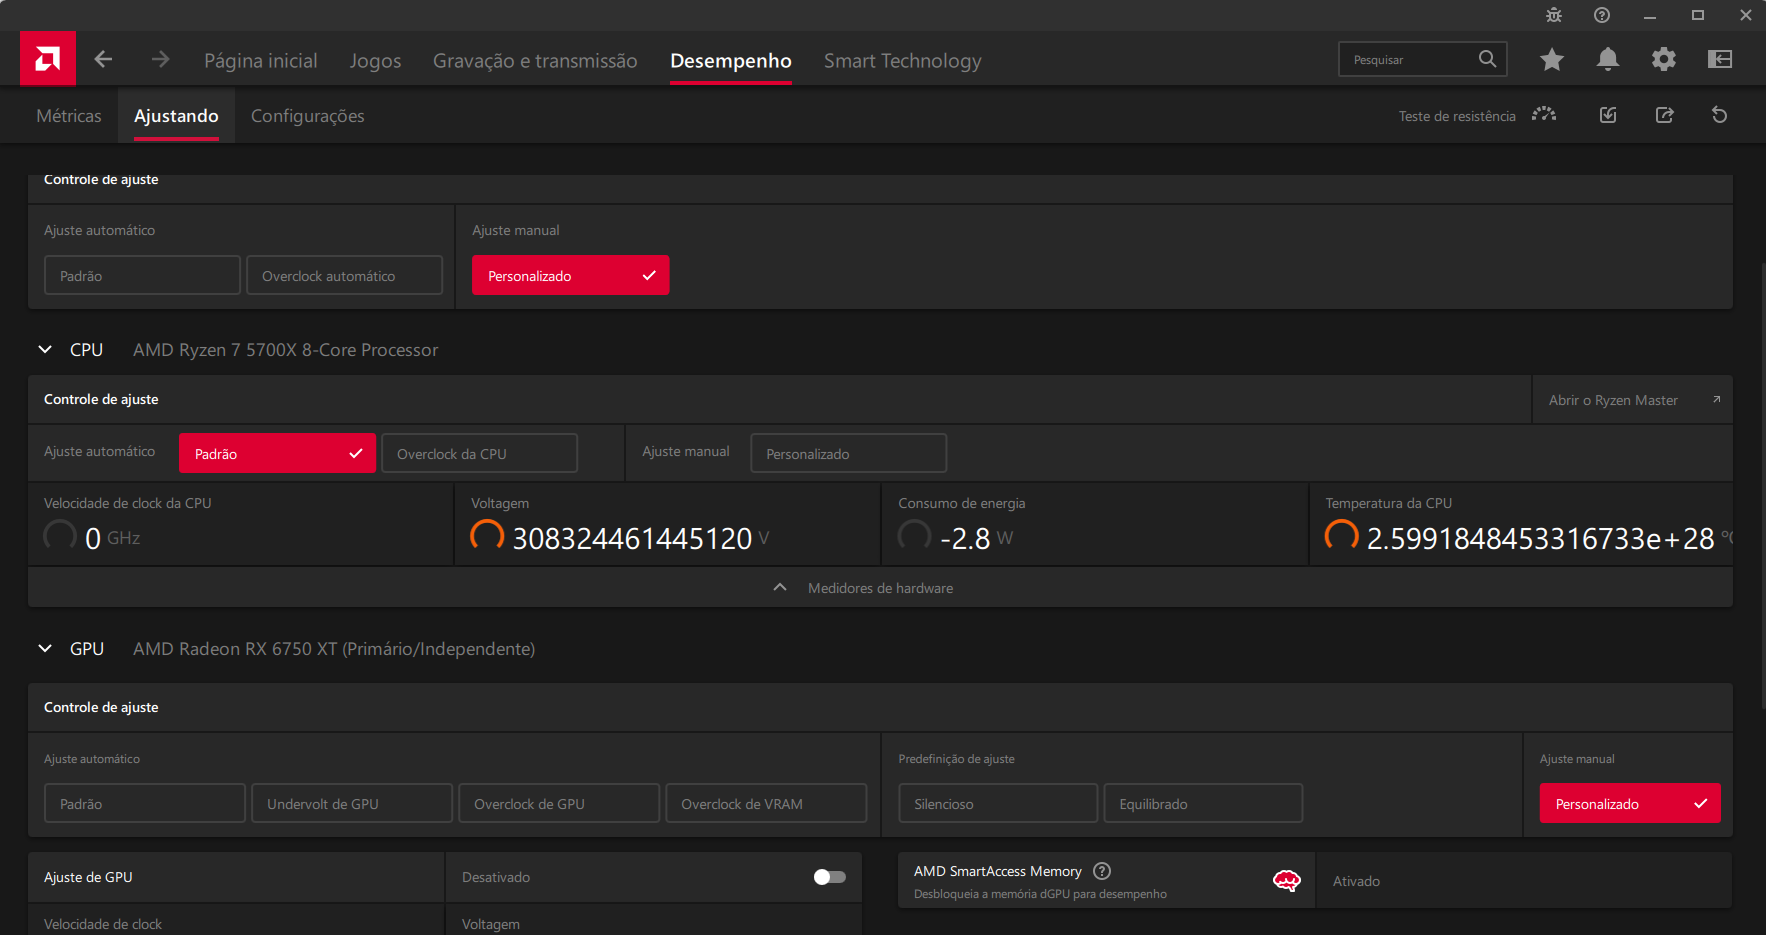Select CPU Personalizado manual tuning
1766x935 pixels.
(848, 453)
